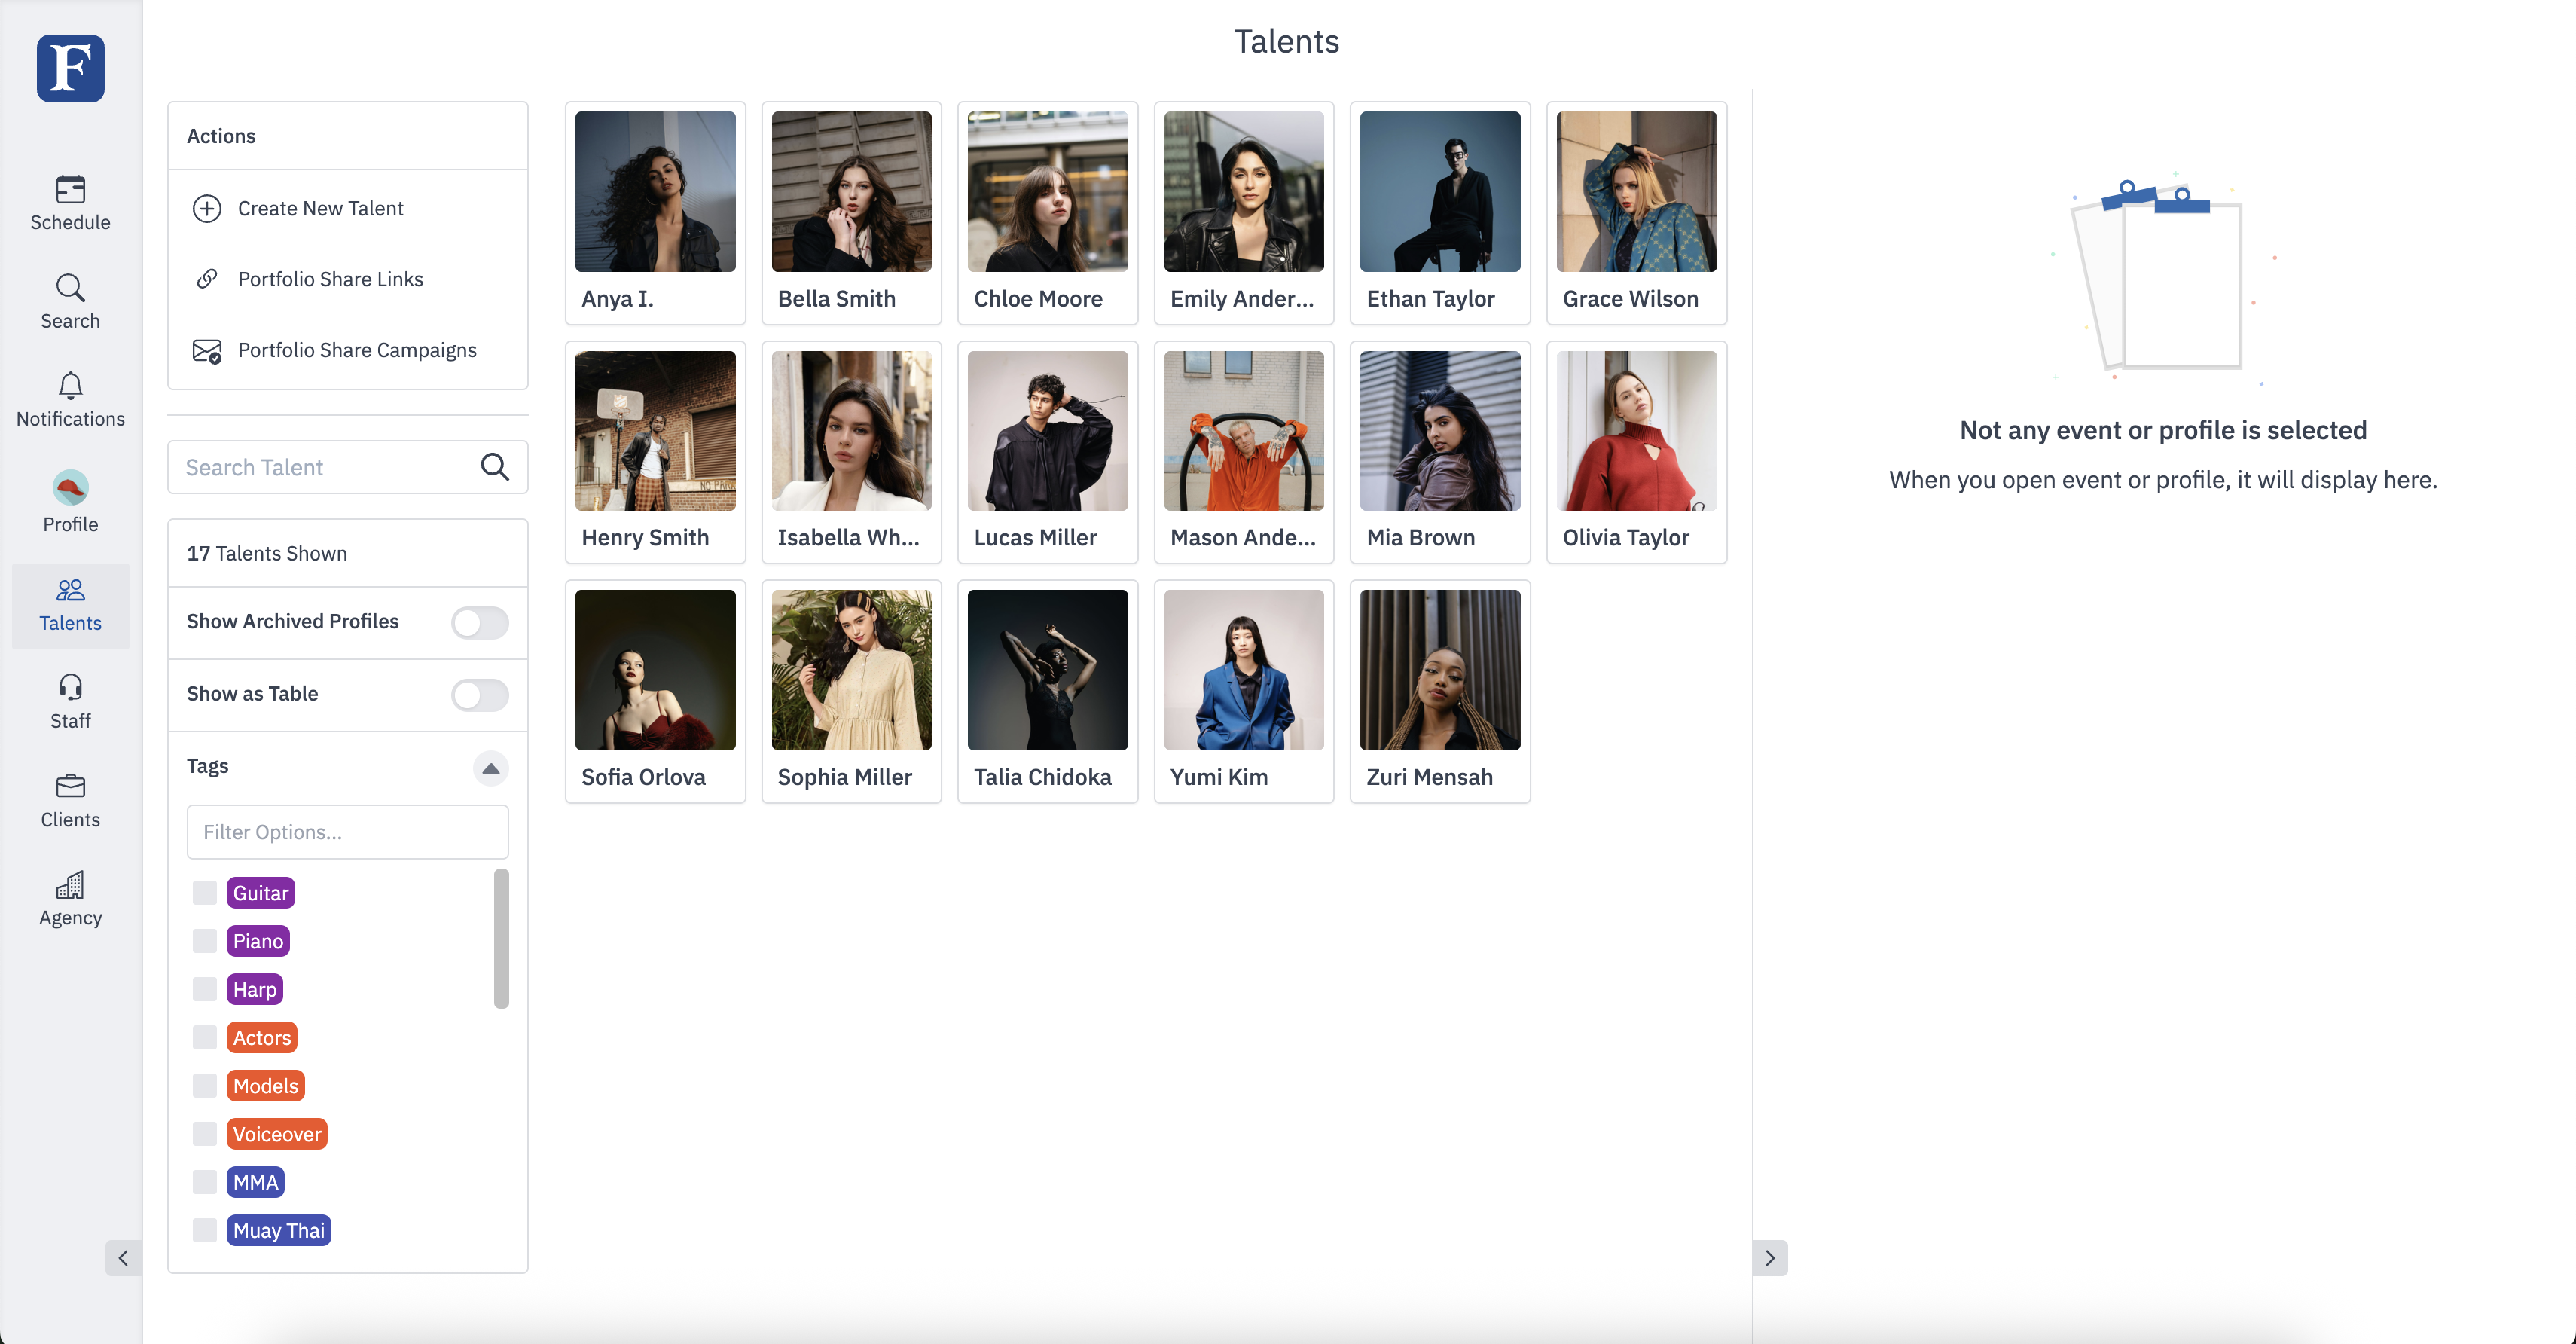Screen dimensions: 2576x1344
Task: Turn on Show as Table toggle
Action: 479,694
